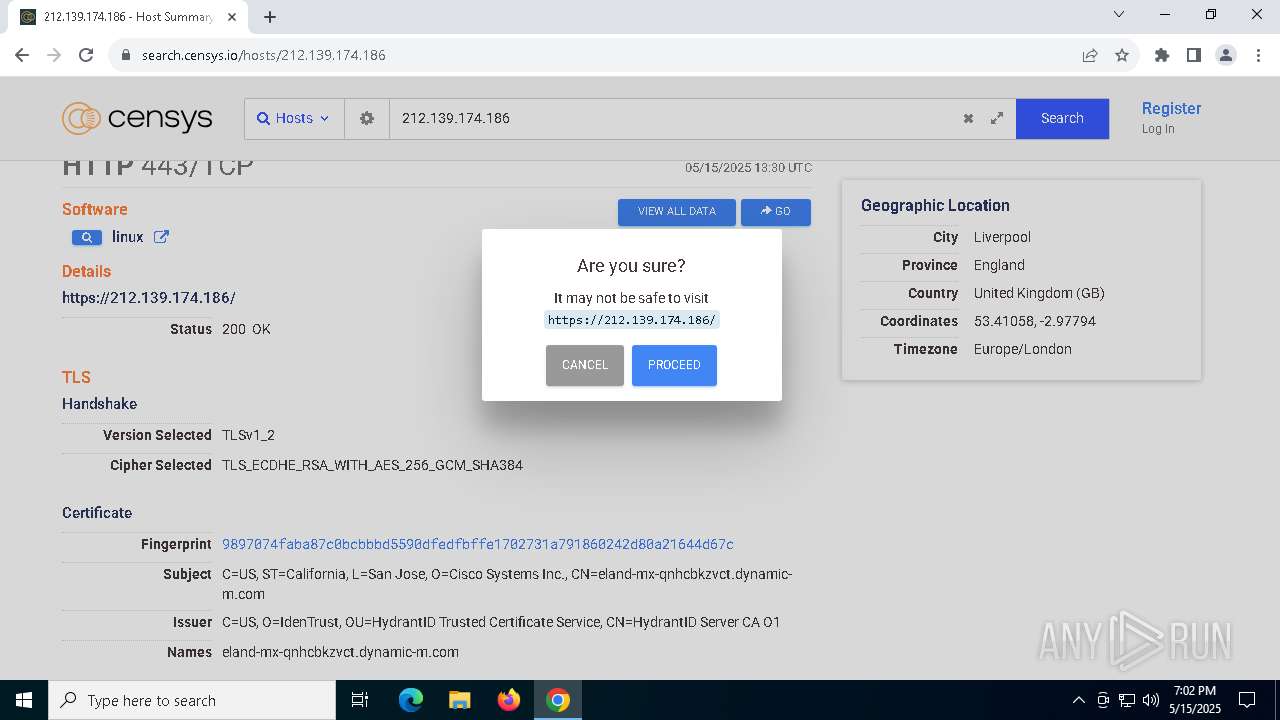
Task: Click the dialog URL https://212.139.174.186/
Action: pos(632,320)
